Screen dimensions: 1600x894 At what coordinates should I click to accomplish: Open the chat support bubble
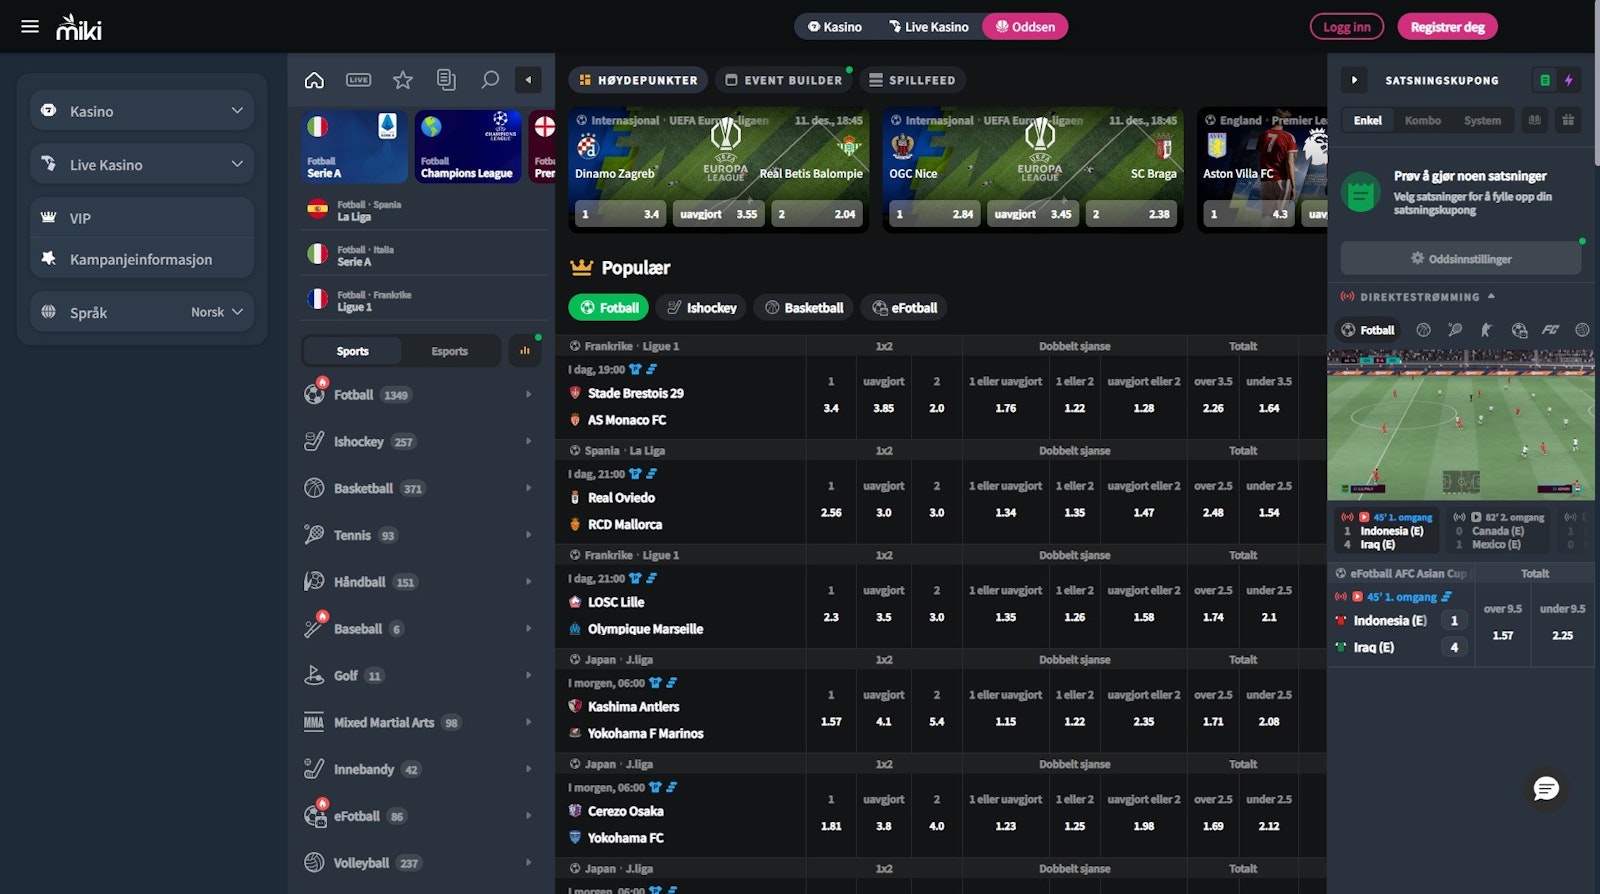click(x=1546, y=789)
